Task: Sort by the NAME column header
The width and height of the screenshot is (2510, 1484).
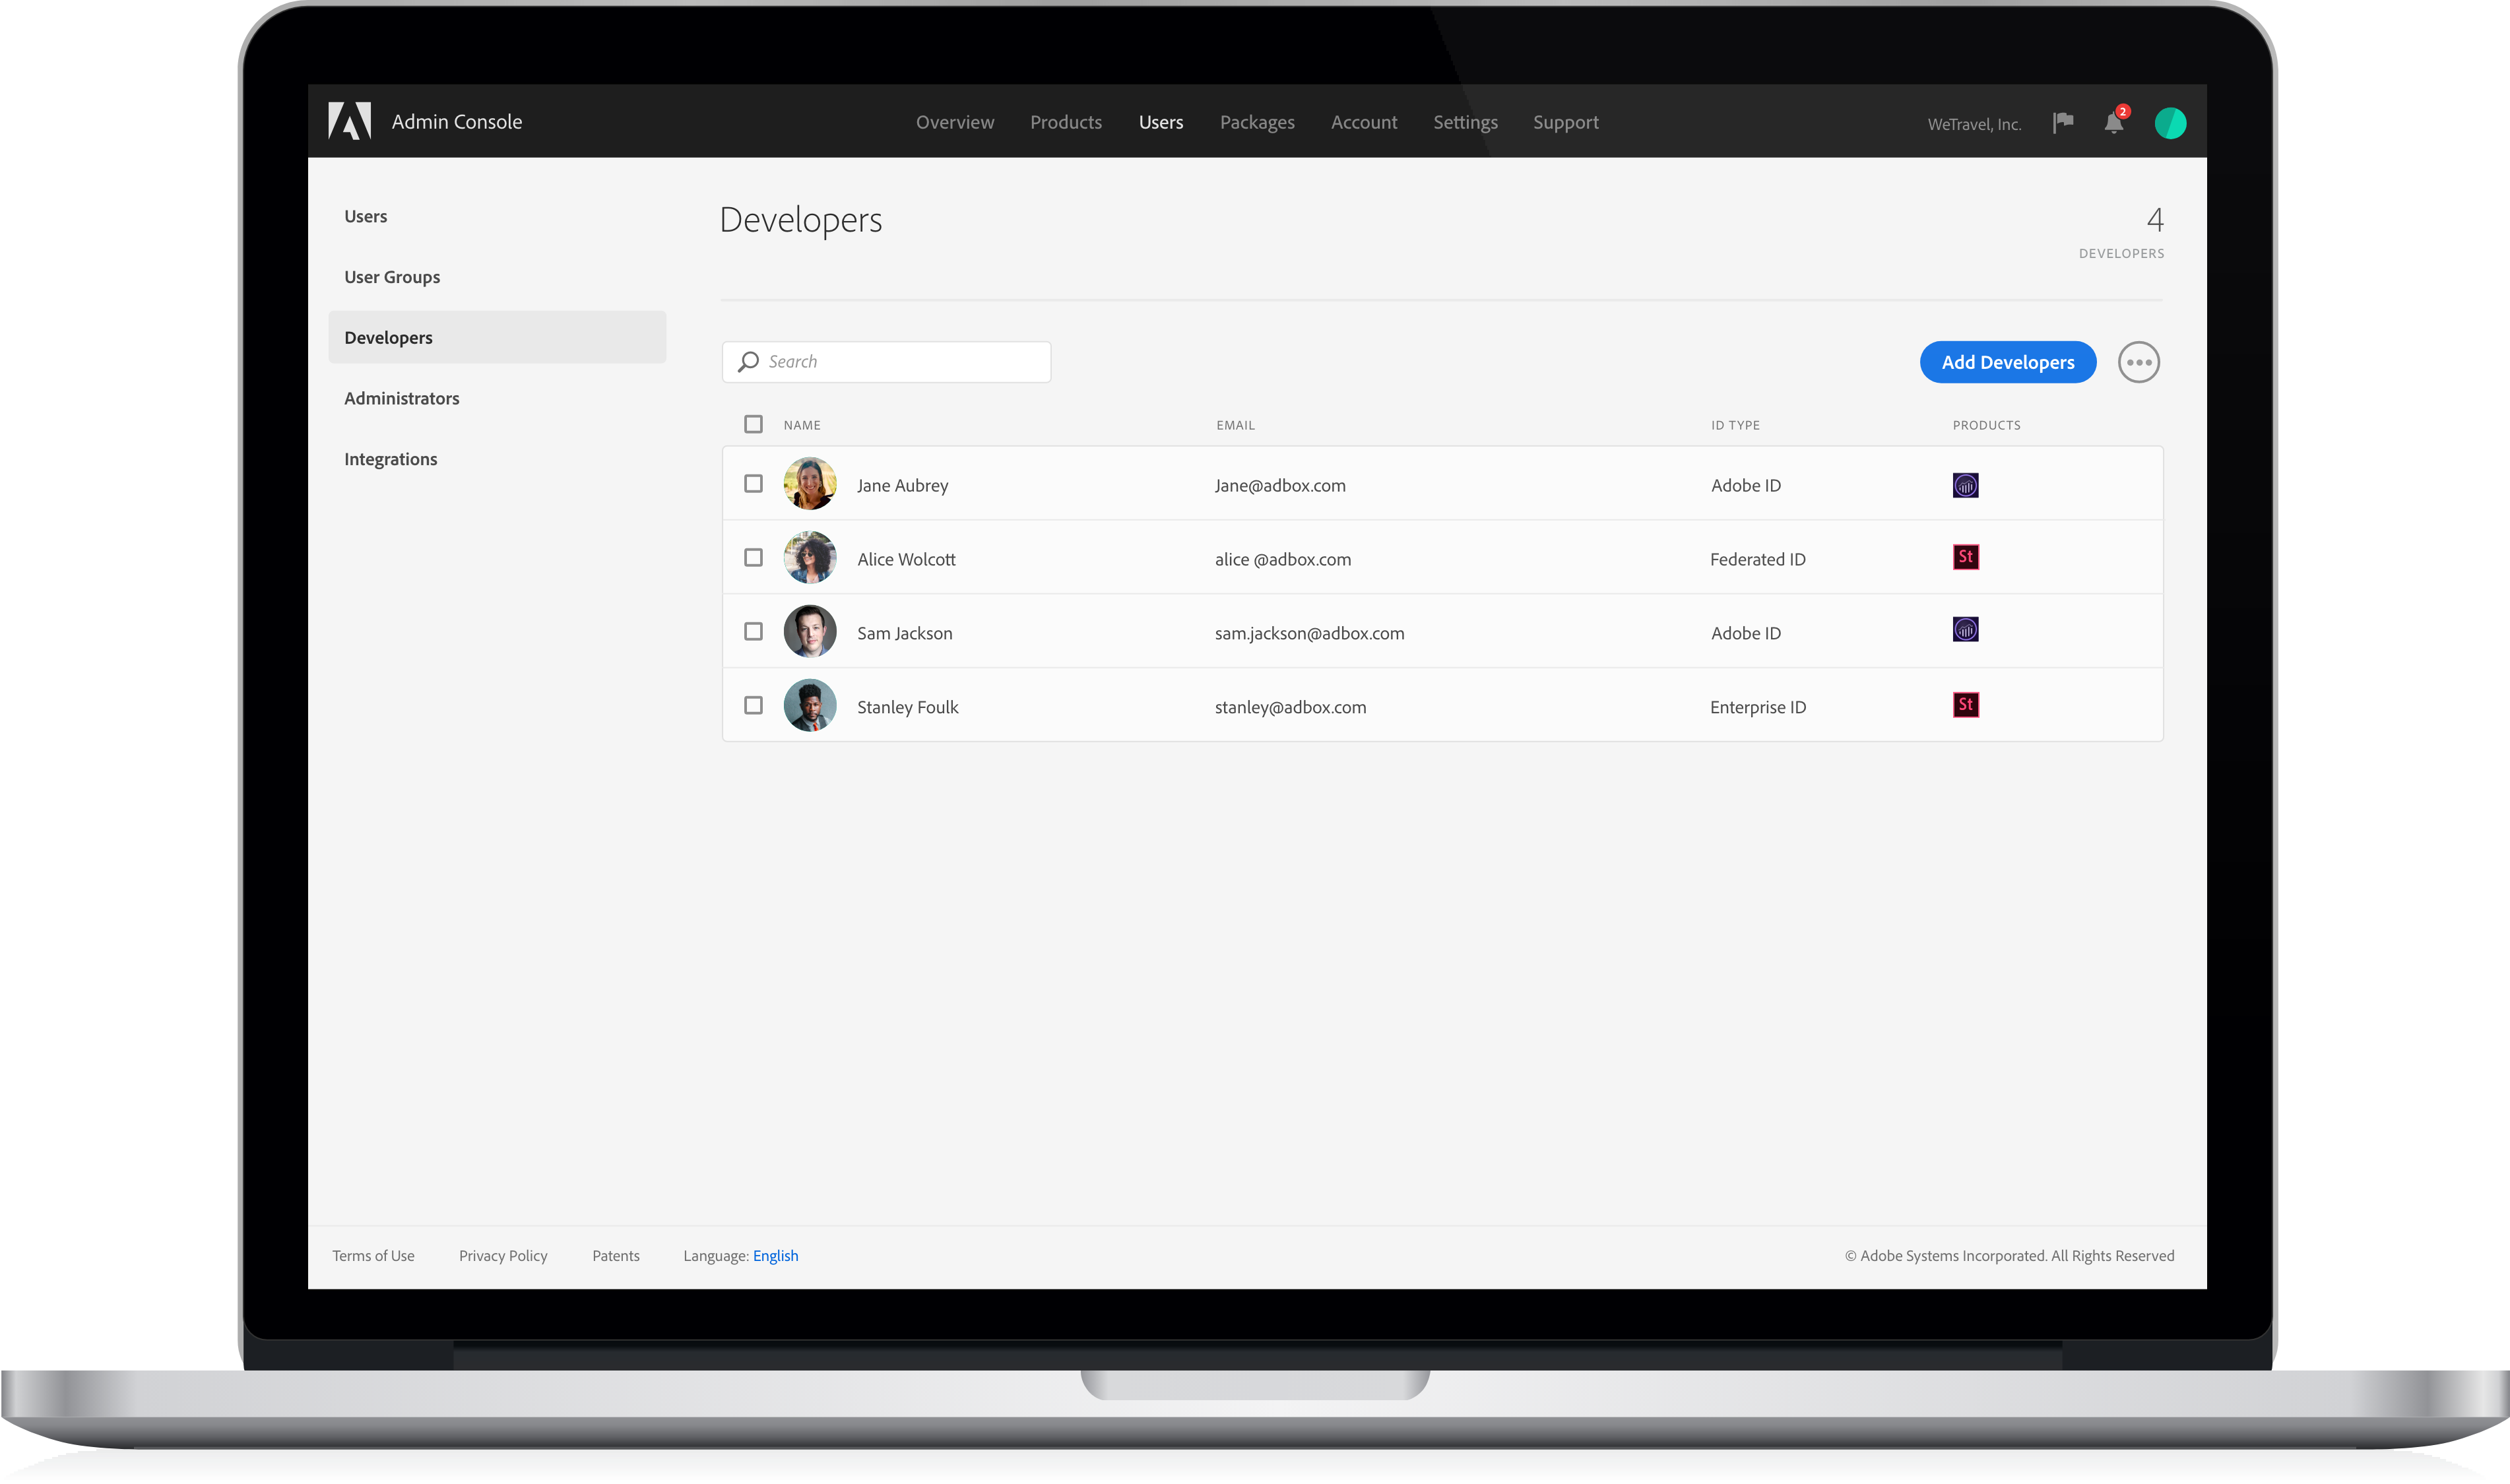Action: coord(802,425)
